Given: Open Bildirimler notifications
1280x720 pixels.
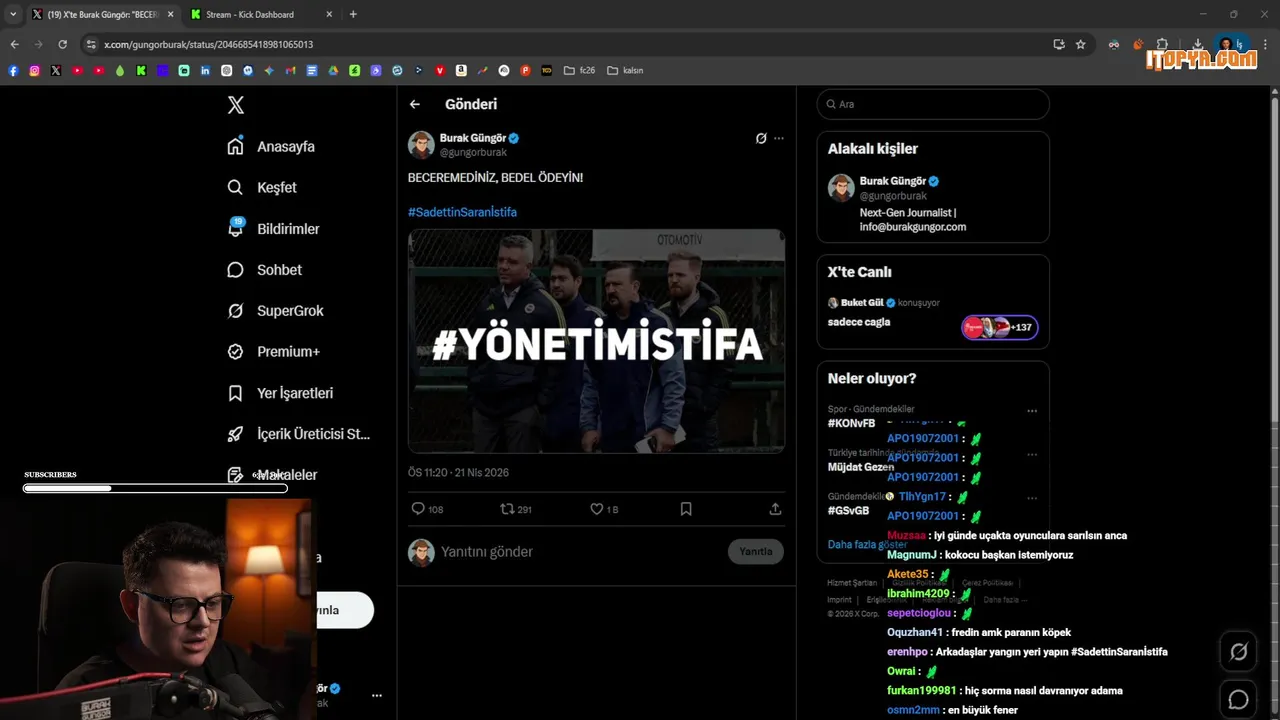Looking at the screenshot, I should click(x=273, y=229).
